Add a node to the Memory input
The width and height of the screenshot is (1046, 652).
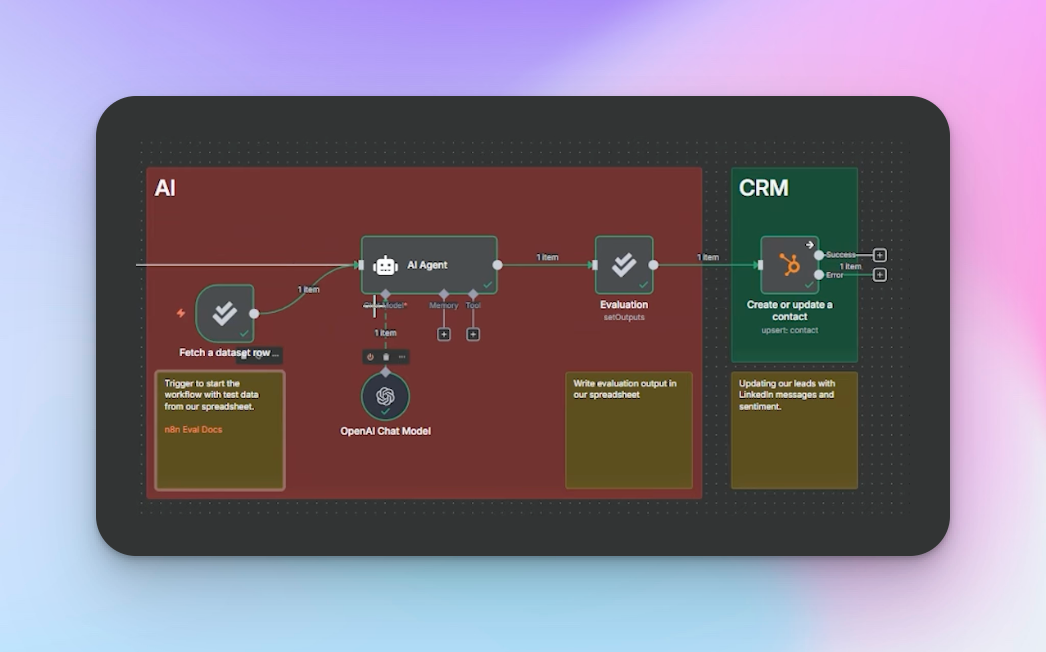[x=444, y=334]
